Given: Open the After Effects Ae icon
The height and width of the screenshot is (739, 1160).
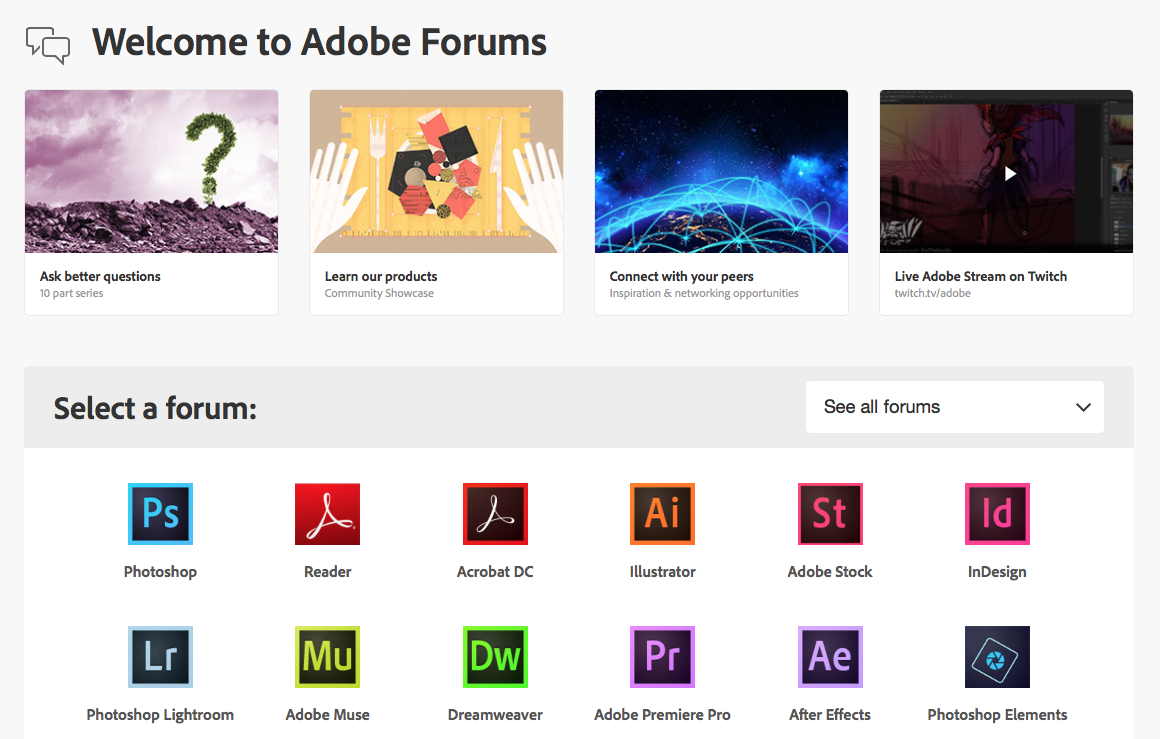Looking at the screenshot, I should coord(830,657).
